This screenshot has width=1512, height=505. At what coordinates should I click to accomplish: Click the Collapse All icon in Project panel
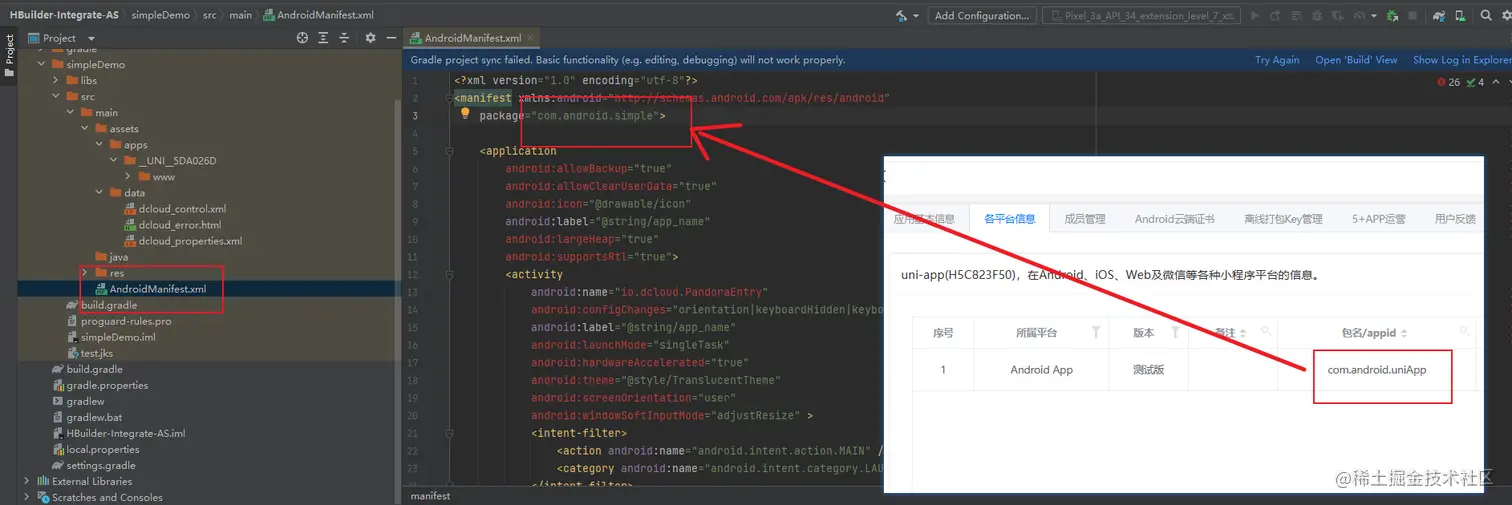[346, 37]
